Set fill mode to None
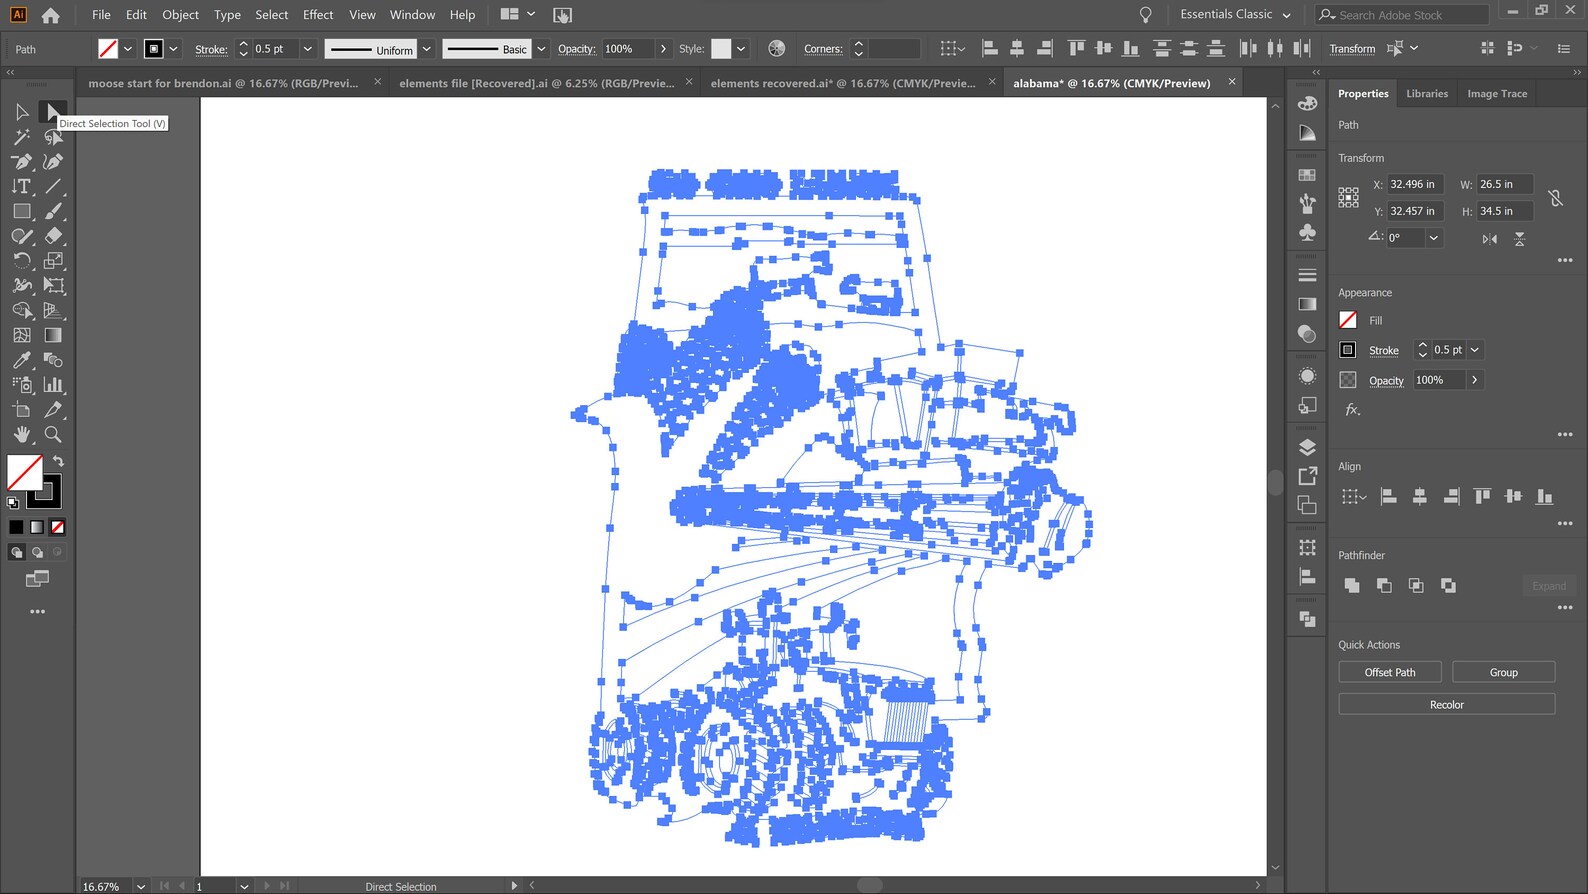This screenshot has width=1588, height=894. click(x=58, y=527)
